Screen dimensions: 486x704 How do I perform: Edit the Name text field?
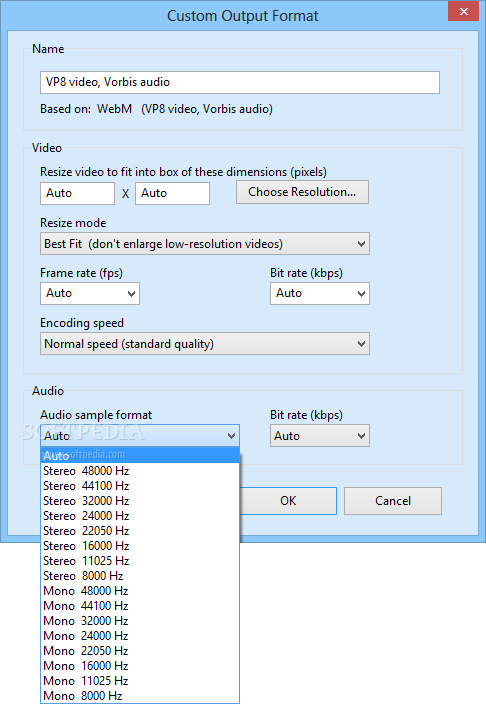(240, 82)
